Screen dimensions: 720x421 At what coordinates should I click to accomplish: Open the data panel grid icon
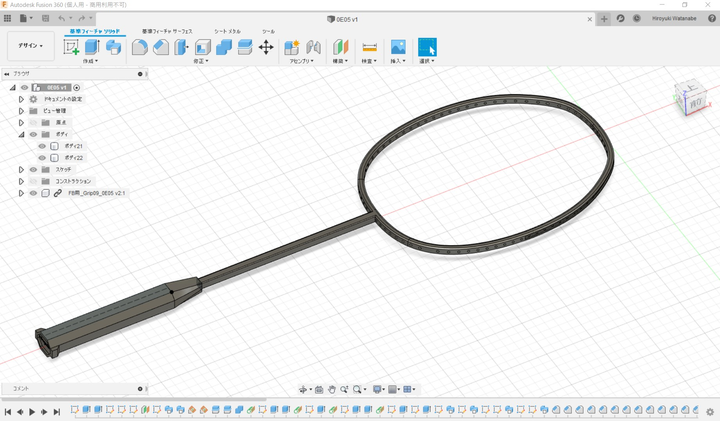click(x=8, y=18)
